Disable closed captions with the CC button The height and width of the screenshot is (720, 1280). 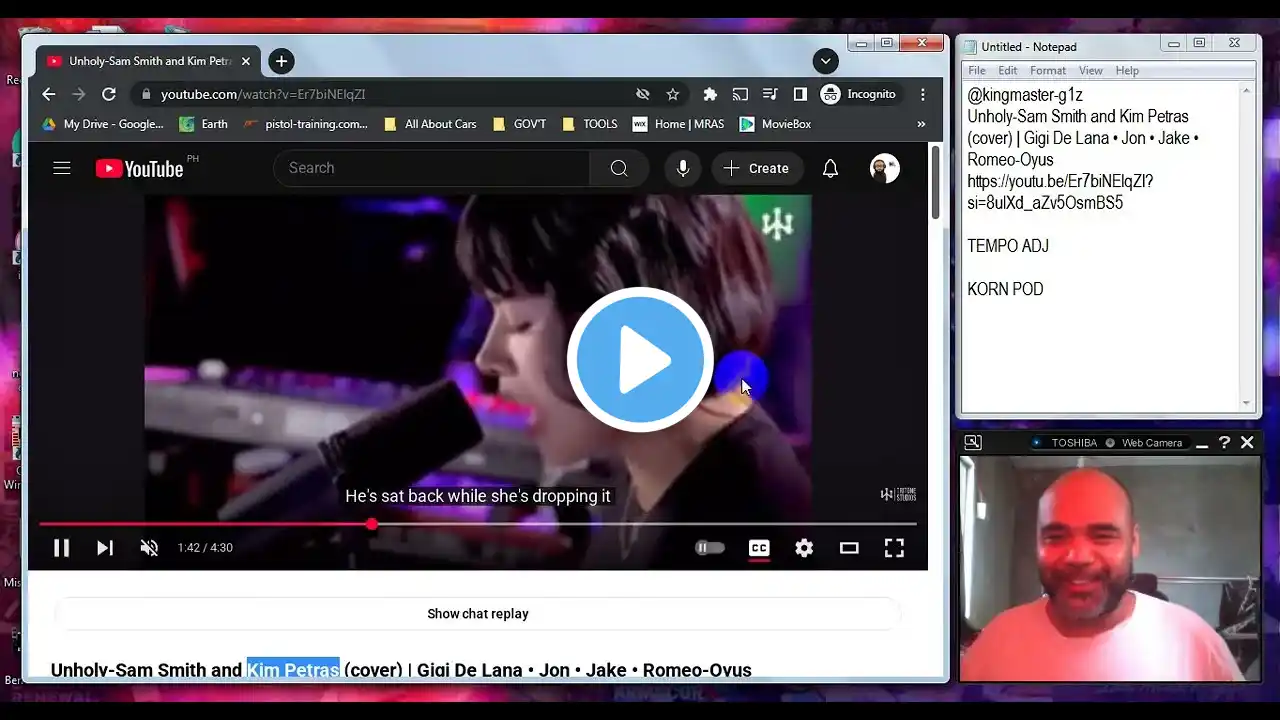759,548
